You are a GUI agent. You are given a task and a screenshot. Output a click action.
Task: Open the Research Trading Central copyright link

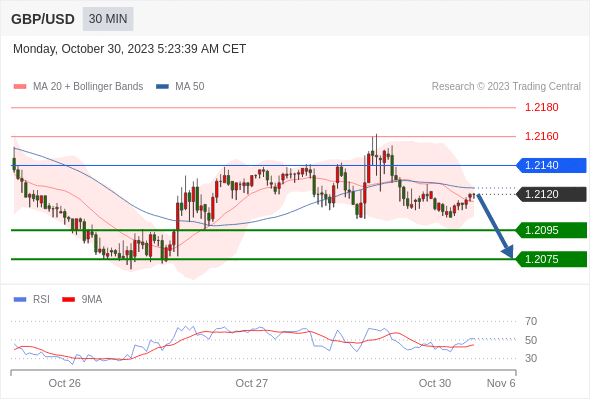506,87
